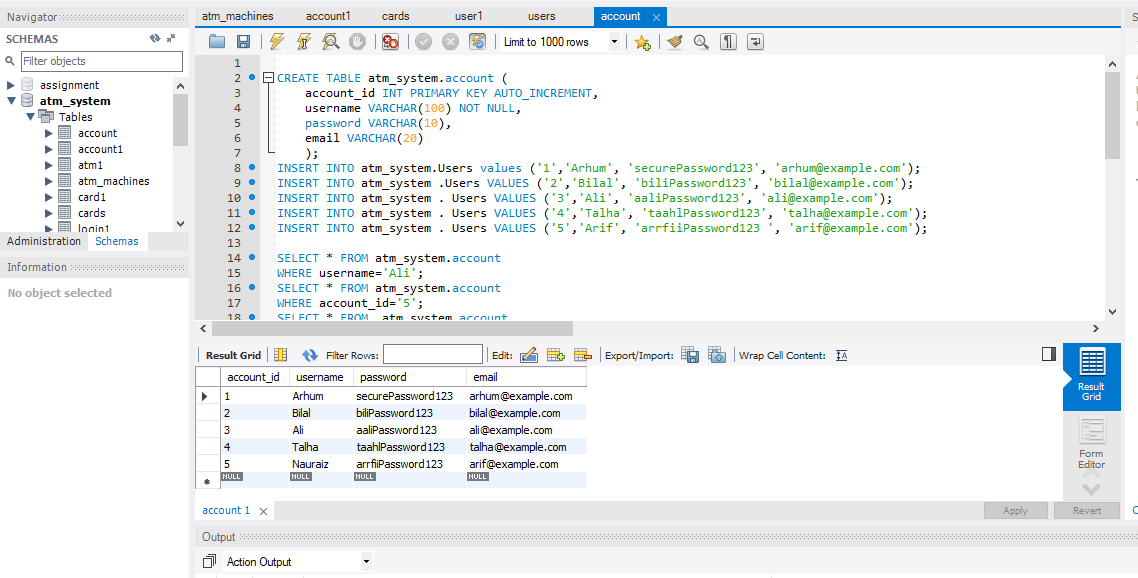Click the Export recordset to file icon
Screen dimensions: 1138x578
pyautogui.click(x=690, y=355)
